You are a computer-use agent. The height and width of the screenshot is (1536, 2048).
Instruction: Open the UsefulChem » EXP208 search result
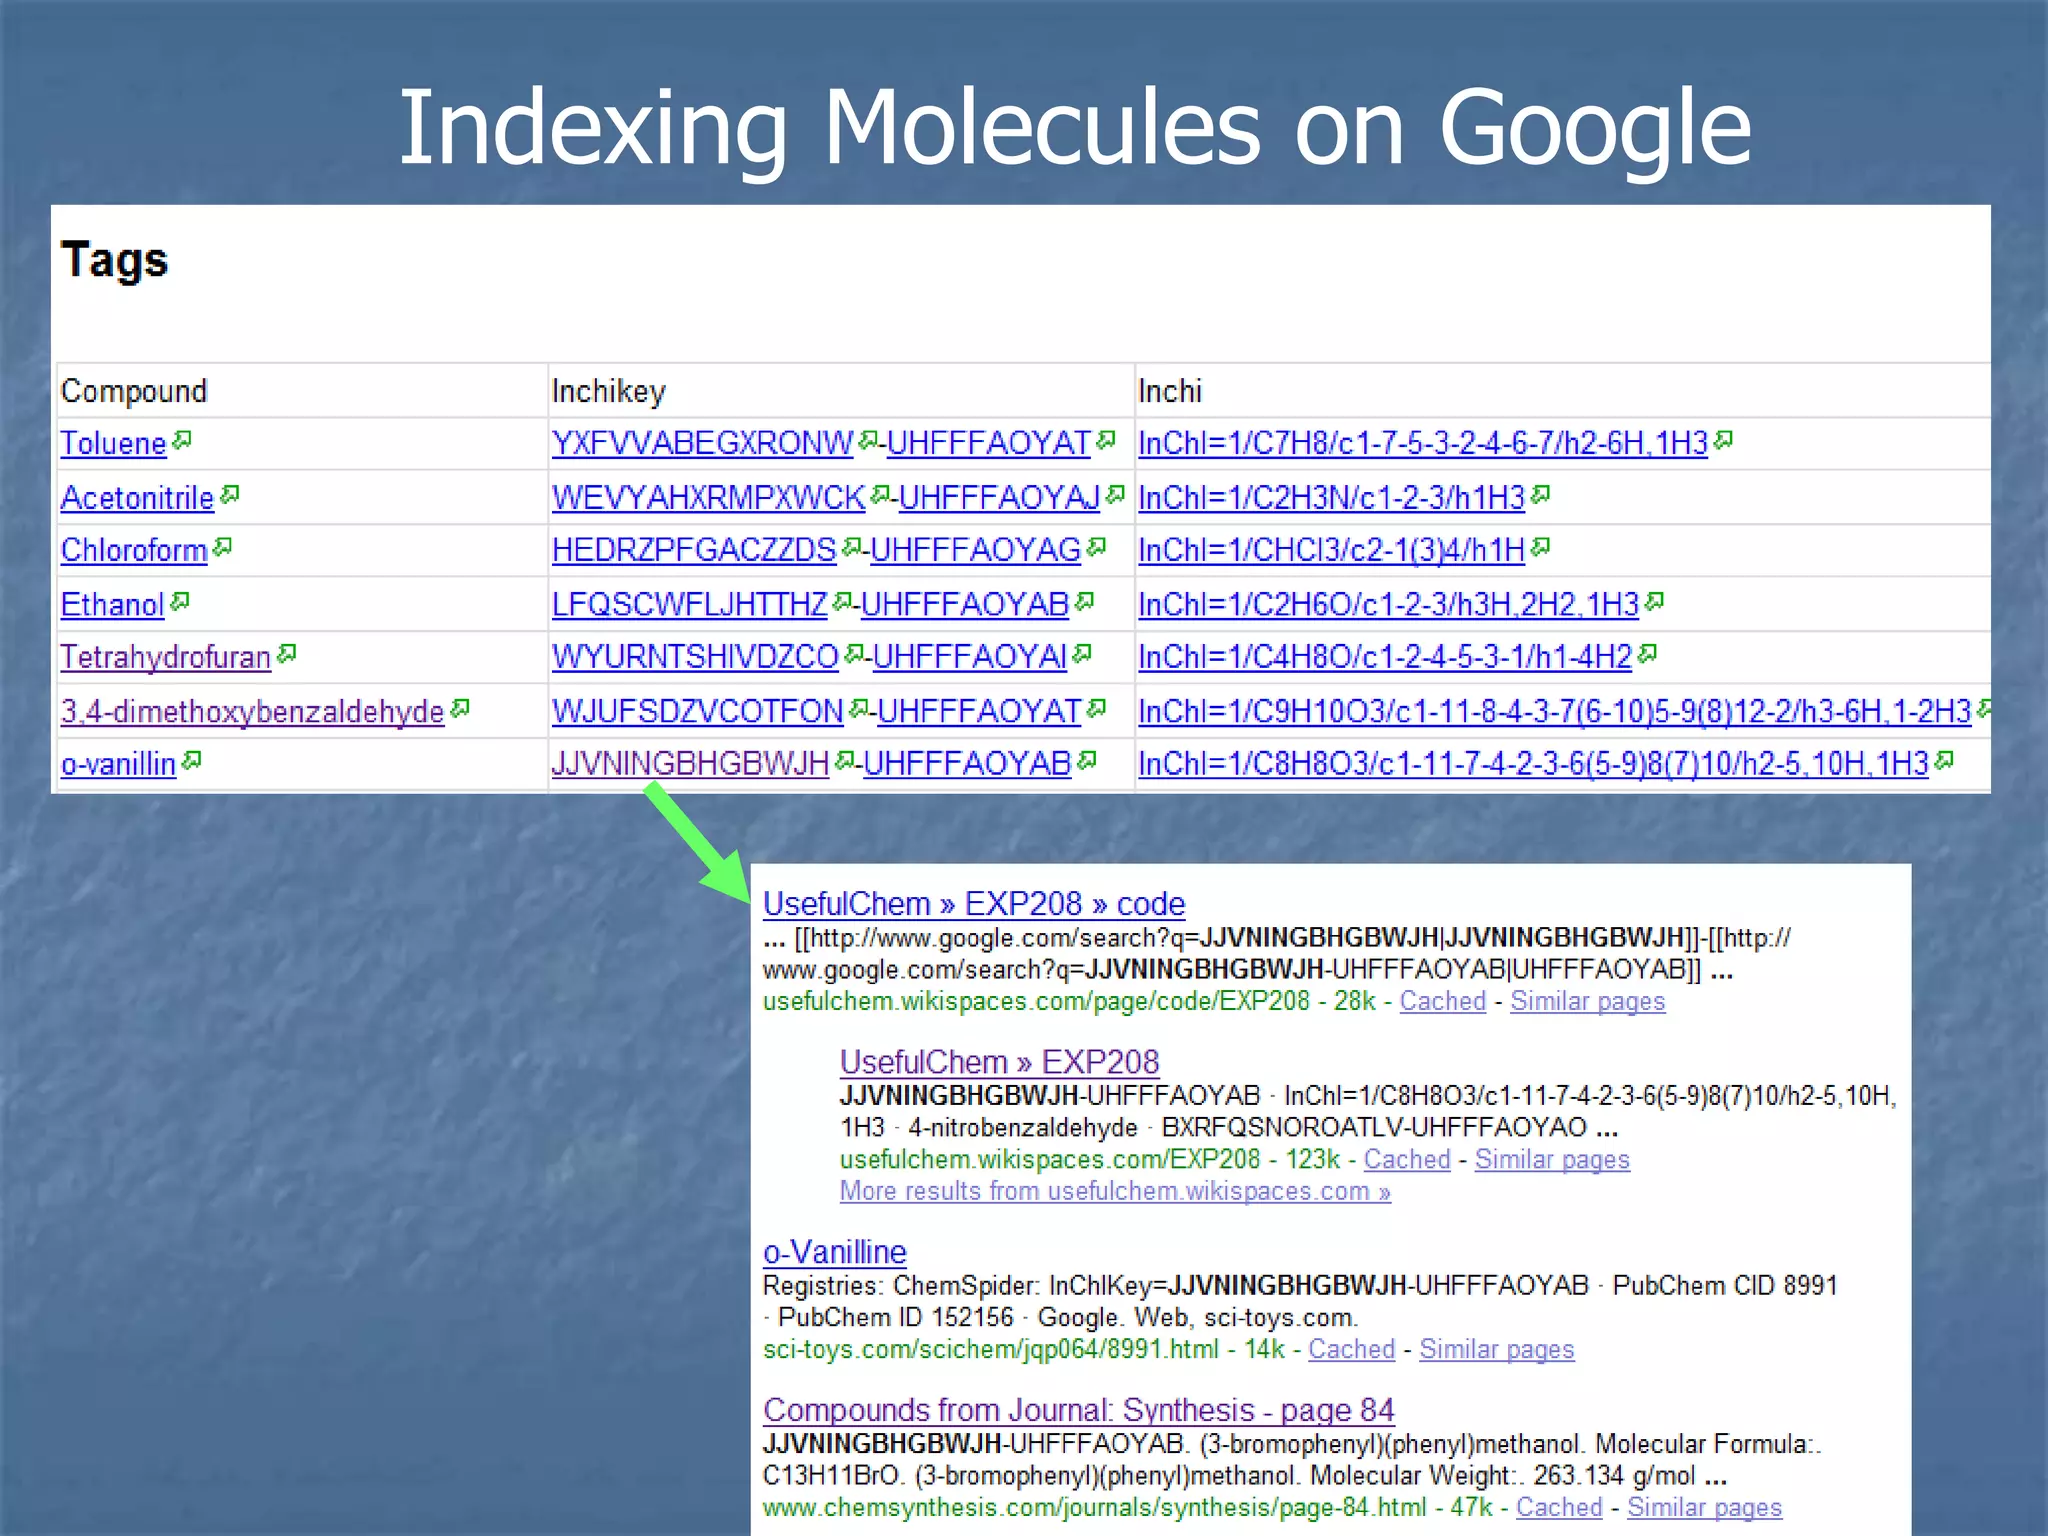point(999,1062)
